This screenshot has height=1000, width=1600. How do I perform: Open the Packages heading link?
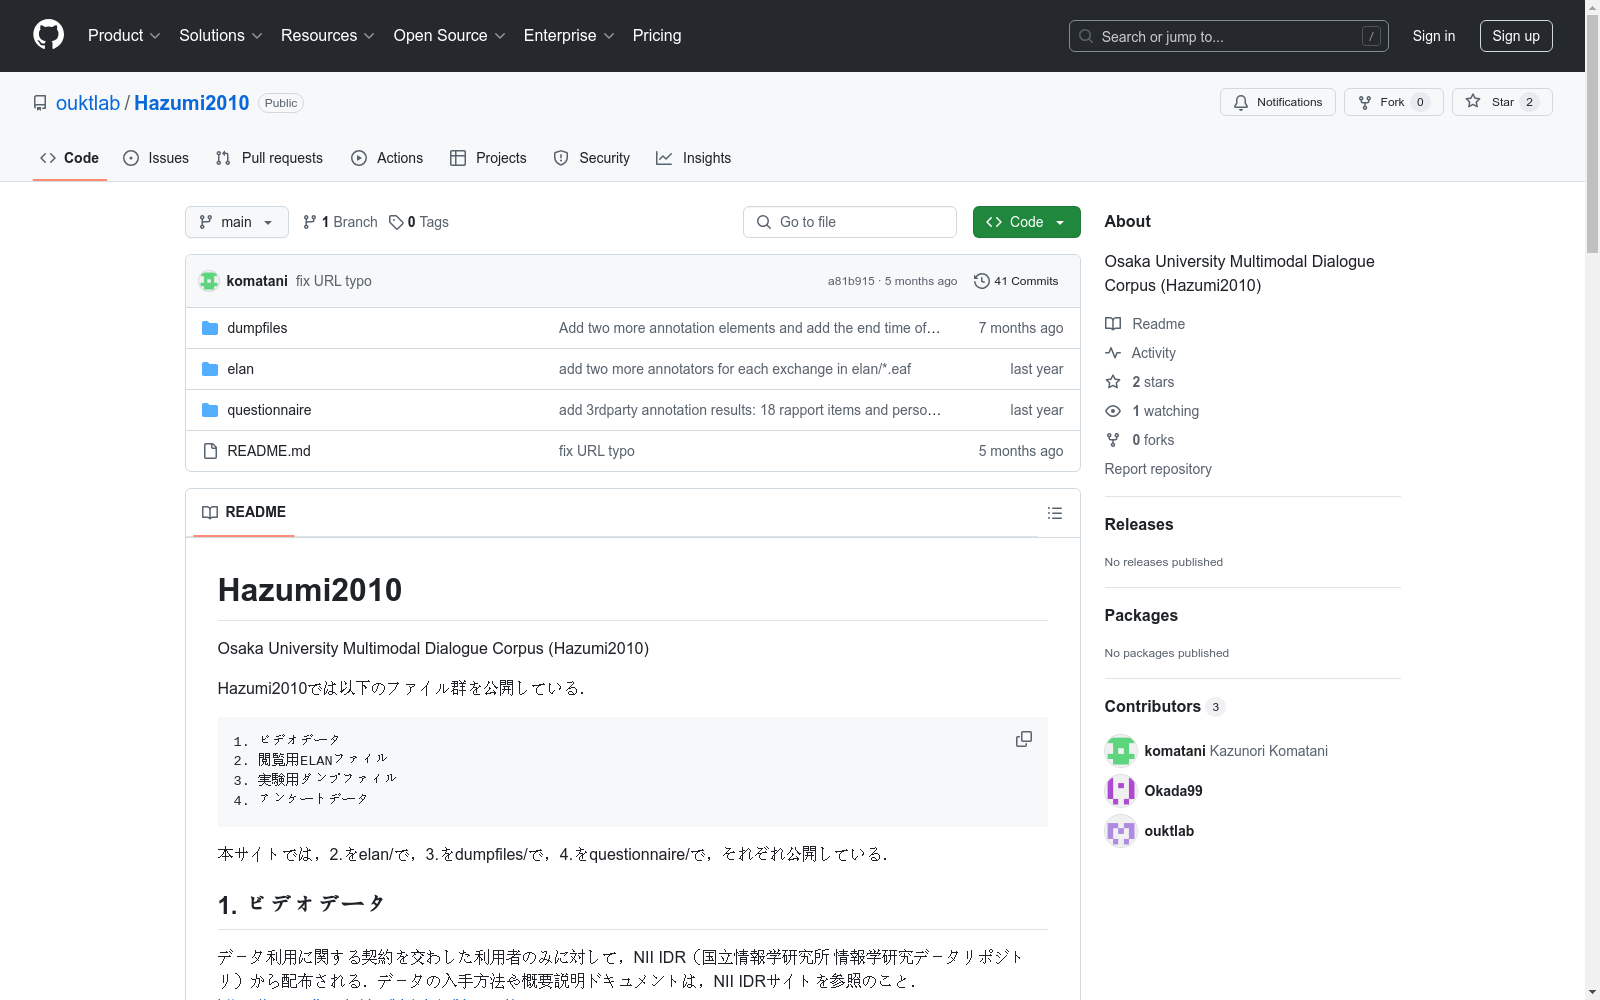pyautogui.click(x=1141, y=615)
